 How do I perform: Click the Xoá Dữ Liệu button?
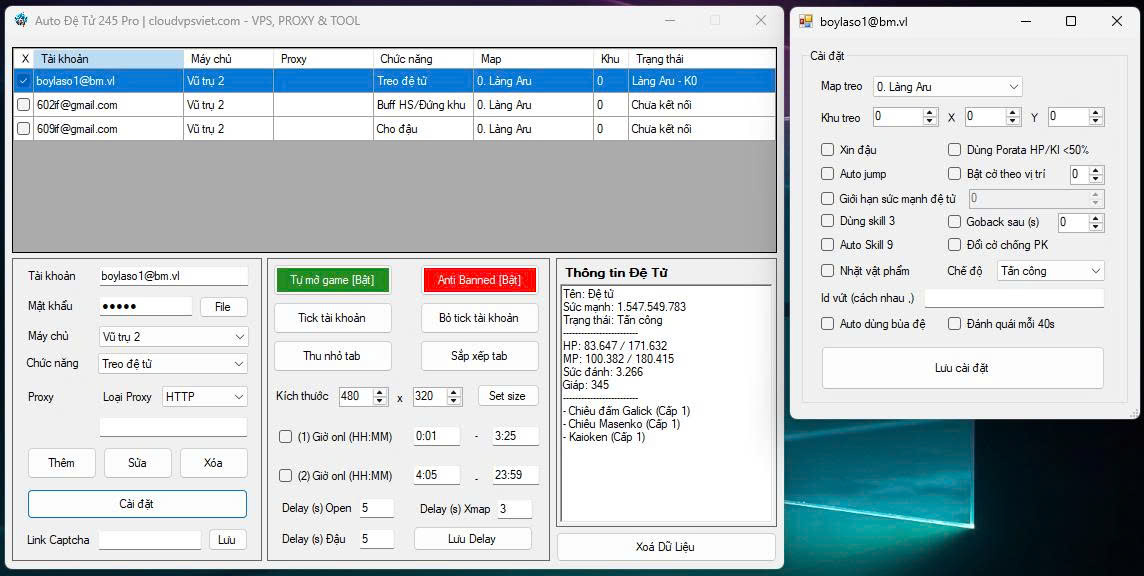pos(665,547)
